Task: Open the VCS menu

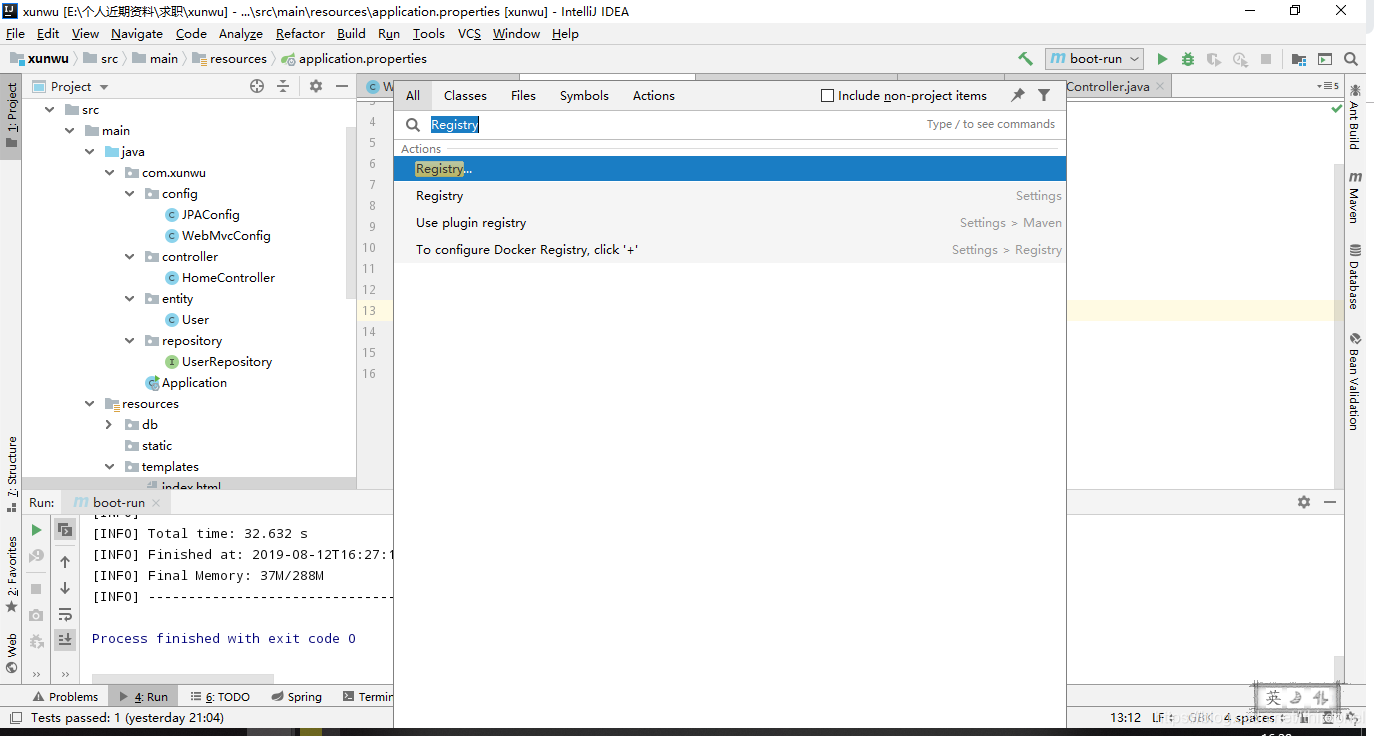Action: click(469, 33)
